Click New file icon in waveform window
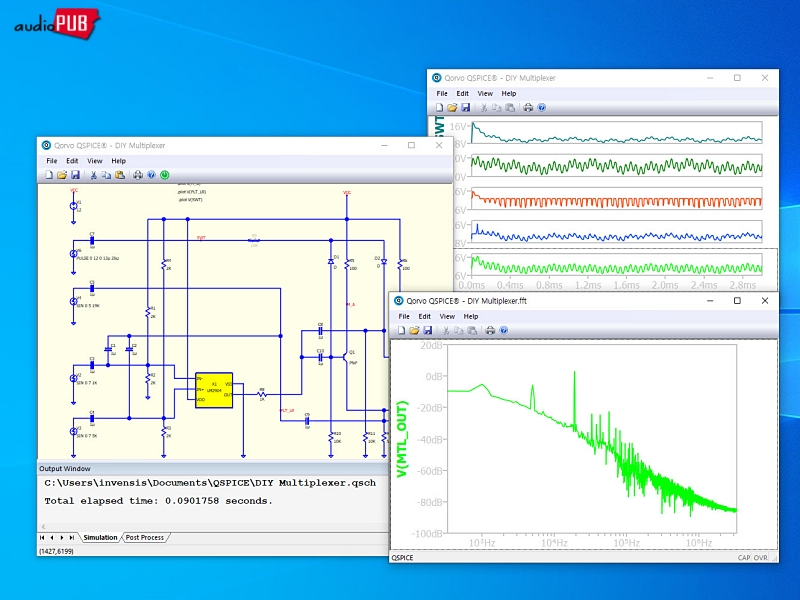This screenshot has height=600, width=800. (x=439, y=108)
